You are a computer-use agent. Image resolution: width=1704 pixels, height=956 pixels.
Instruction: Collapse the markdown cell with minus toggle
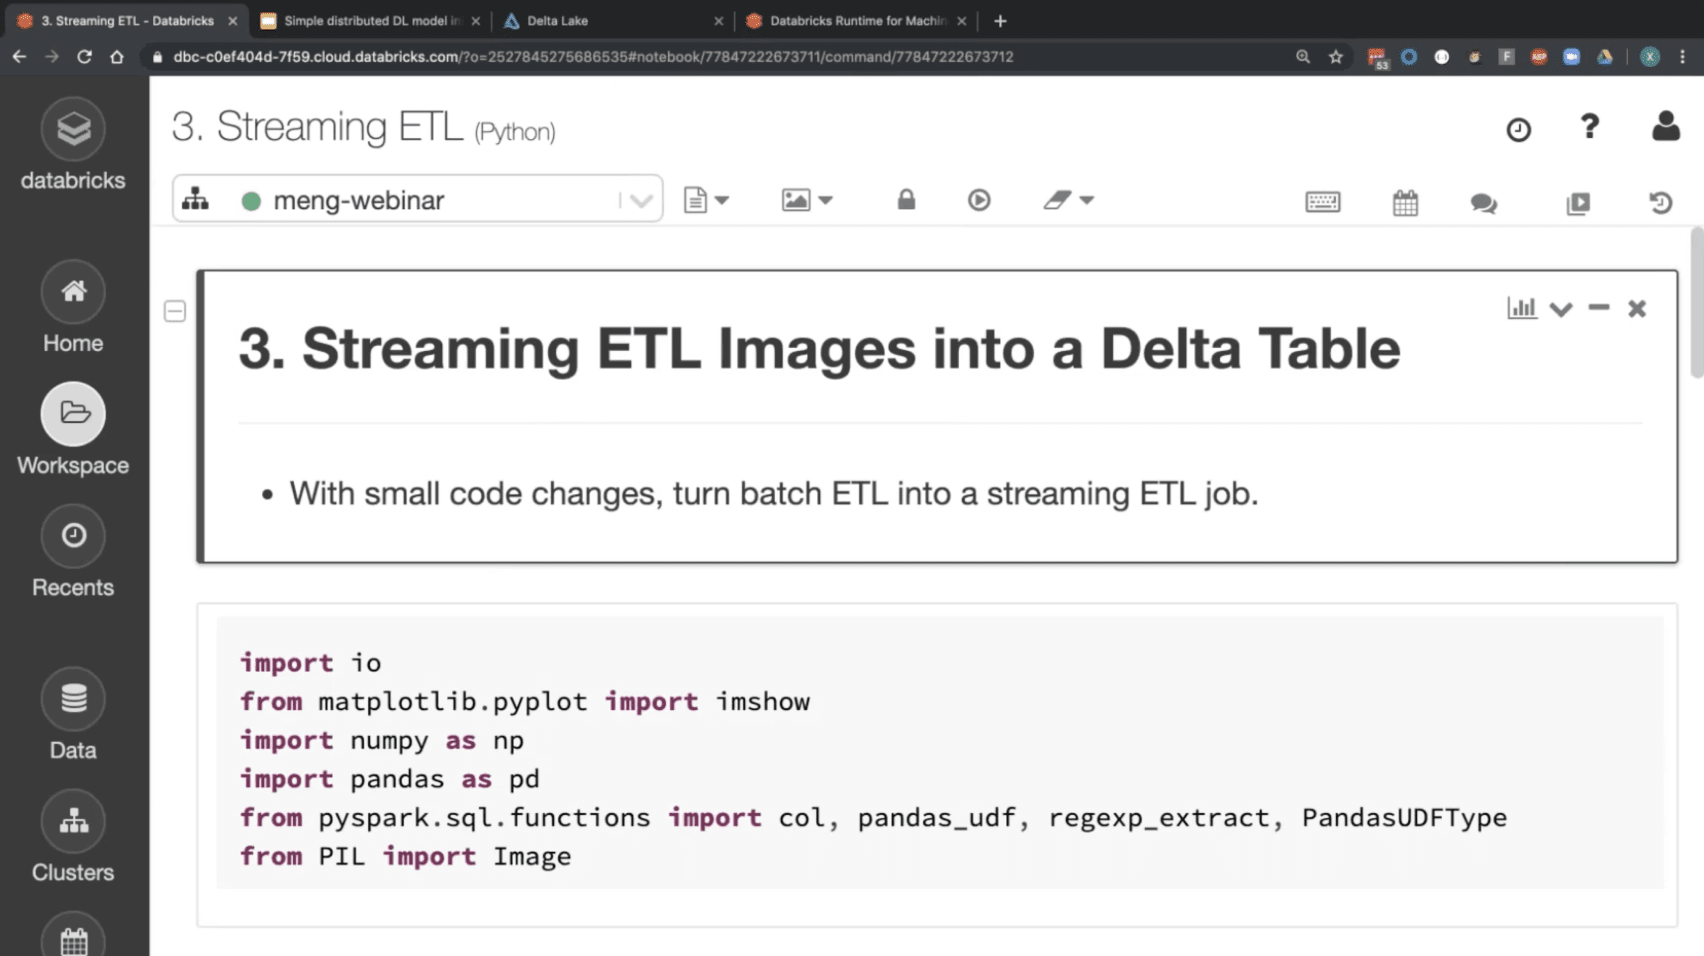pyautogui.click(x=175, y=312)
